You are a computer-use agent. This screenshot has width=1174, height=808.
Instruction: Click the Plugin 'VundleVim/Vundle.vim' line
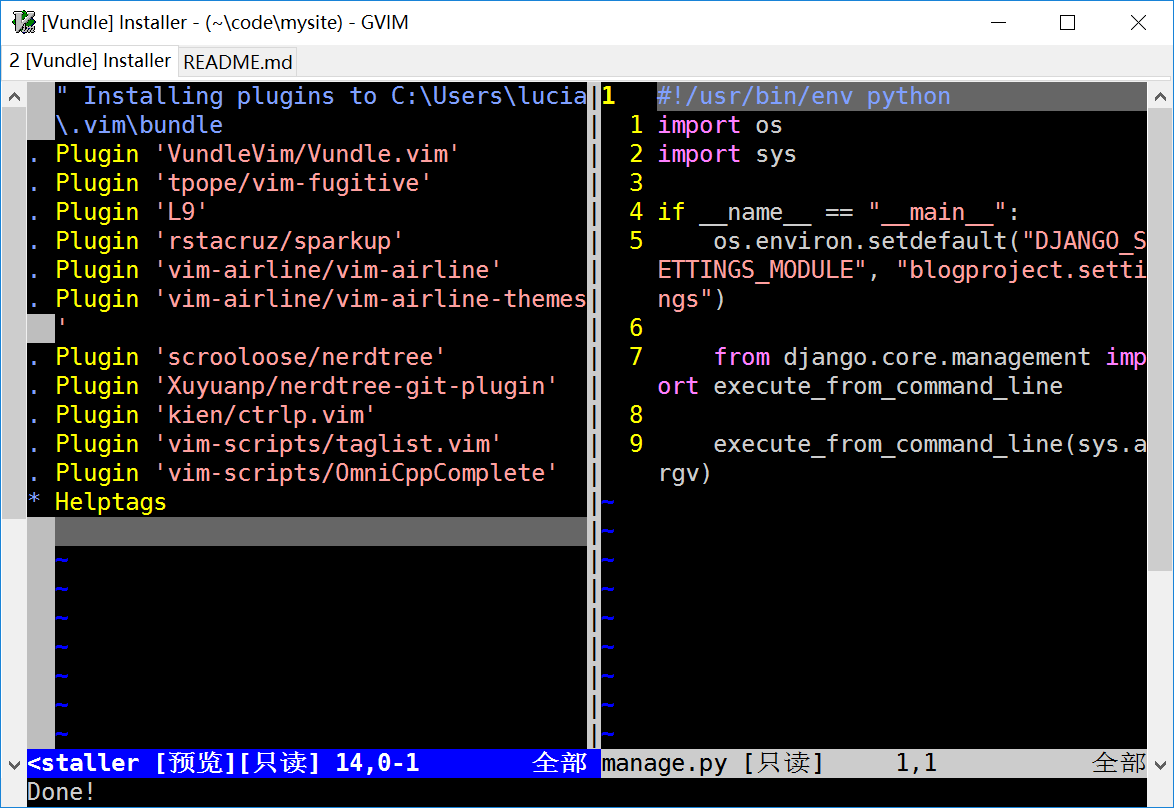(257, 154)
